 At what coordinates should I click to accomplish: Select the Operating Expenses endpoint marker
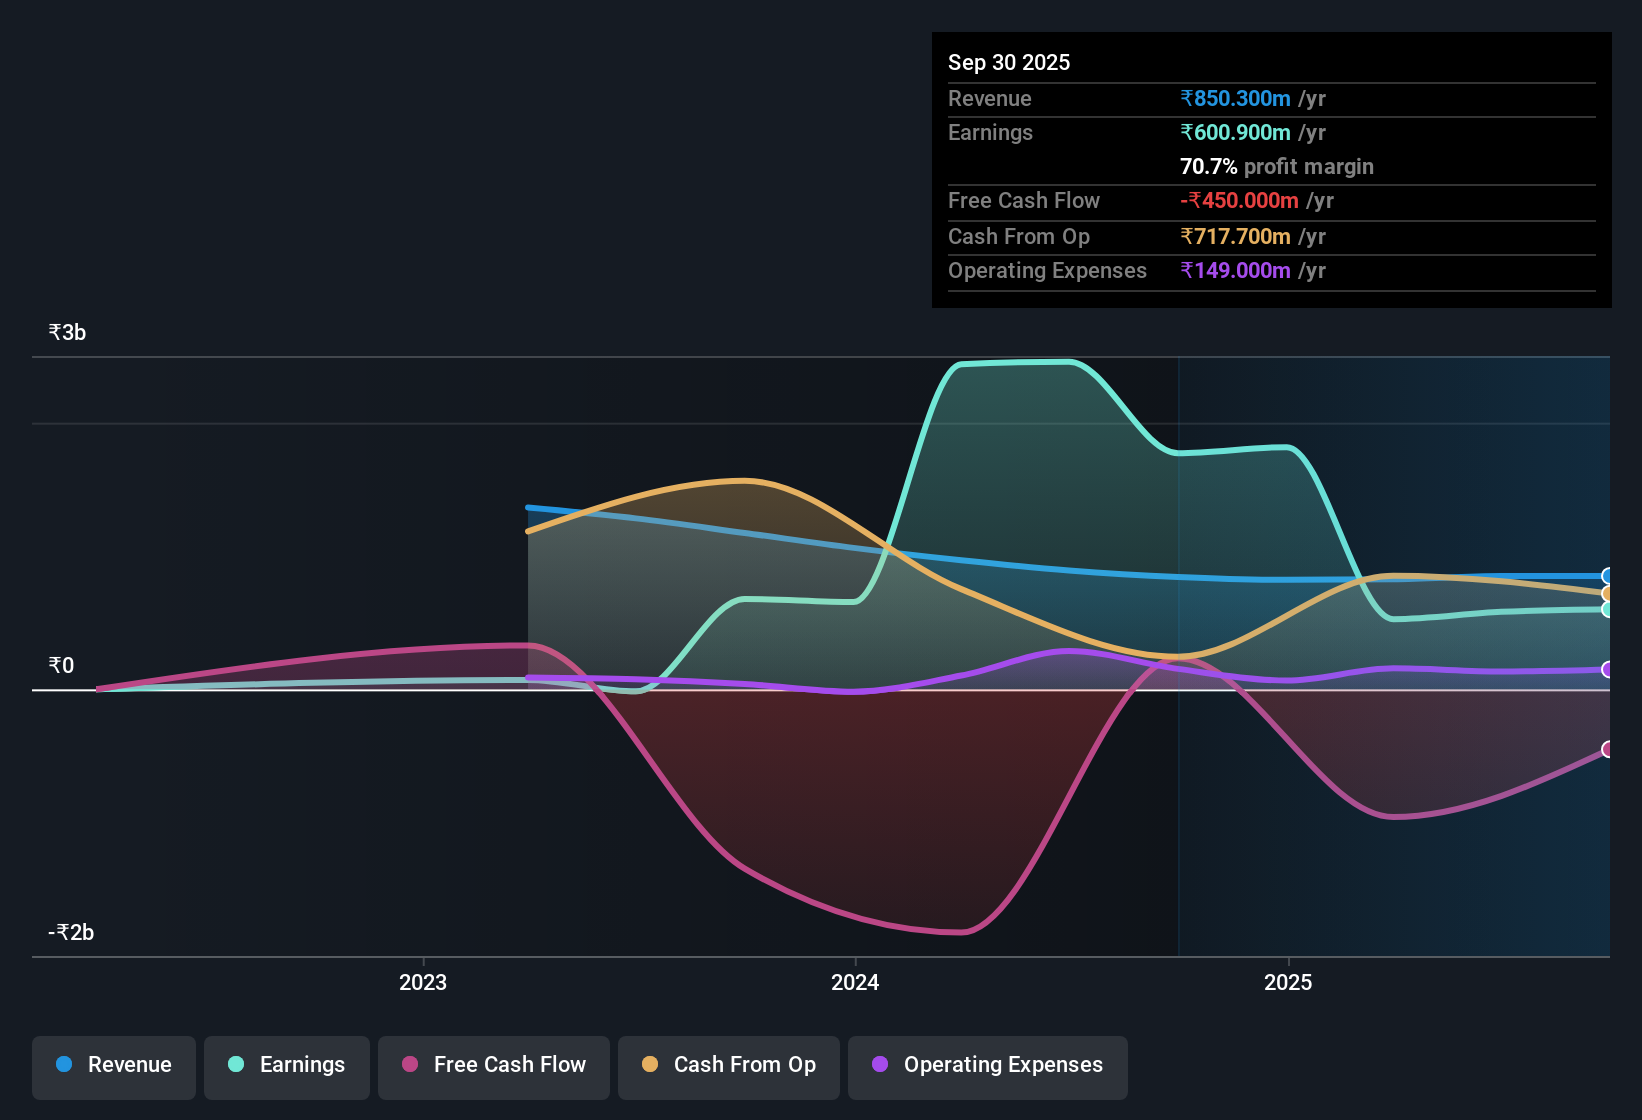click(x=1608, y=670)
